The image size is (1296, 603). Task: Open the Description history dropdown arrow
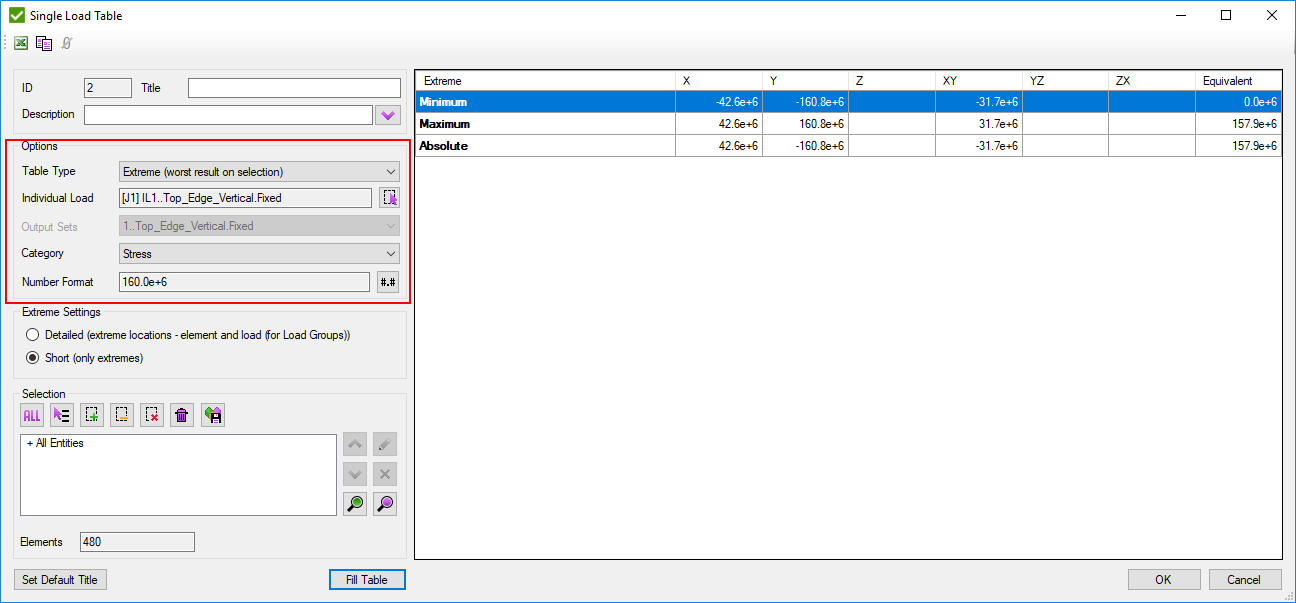click(x=388, y=115)
